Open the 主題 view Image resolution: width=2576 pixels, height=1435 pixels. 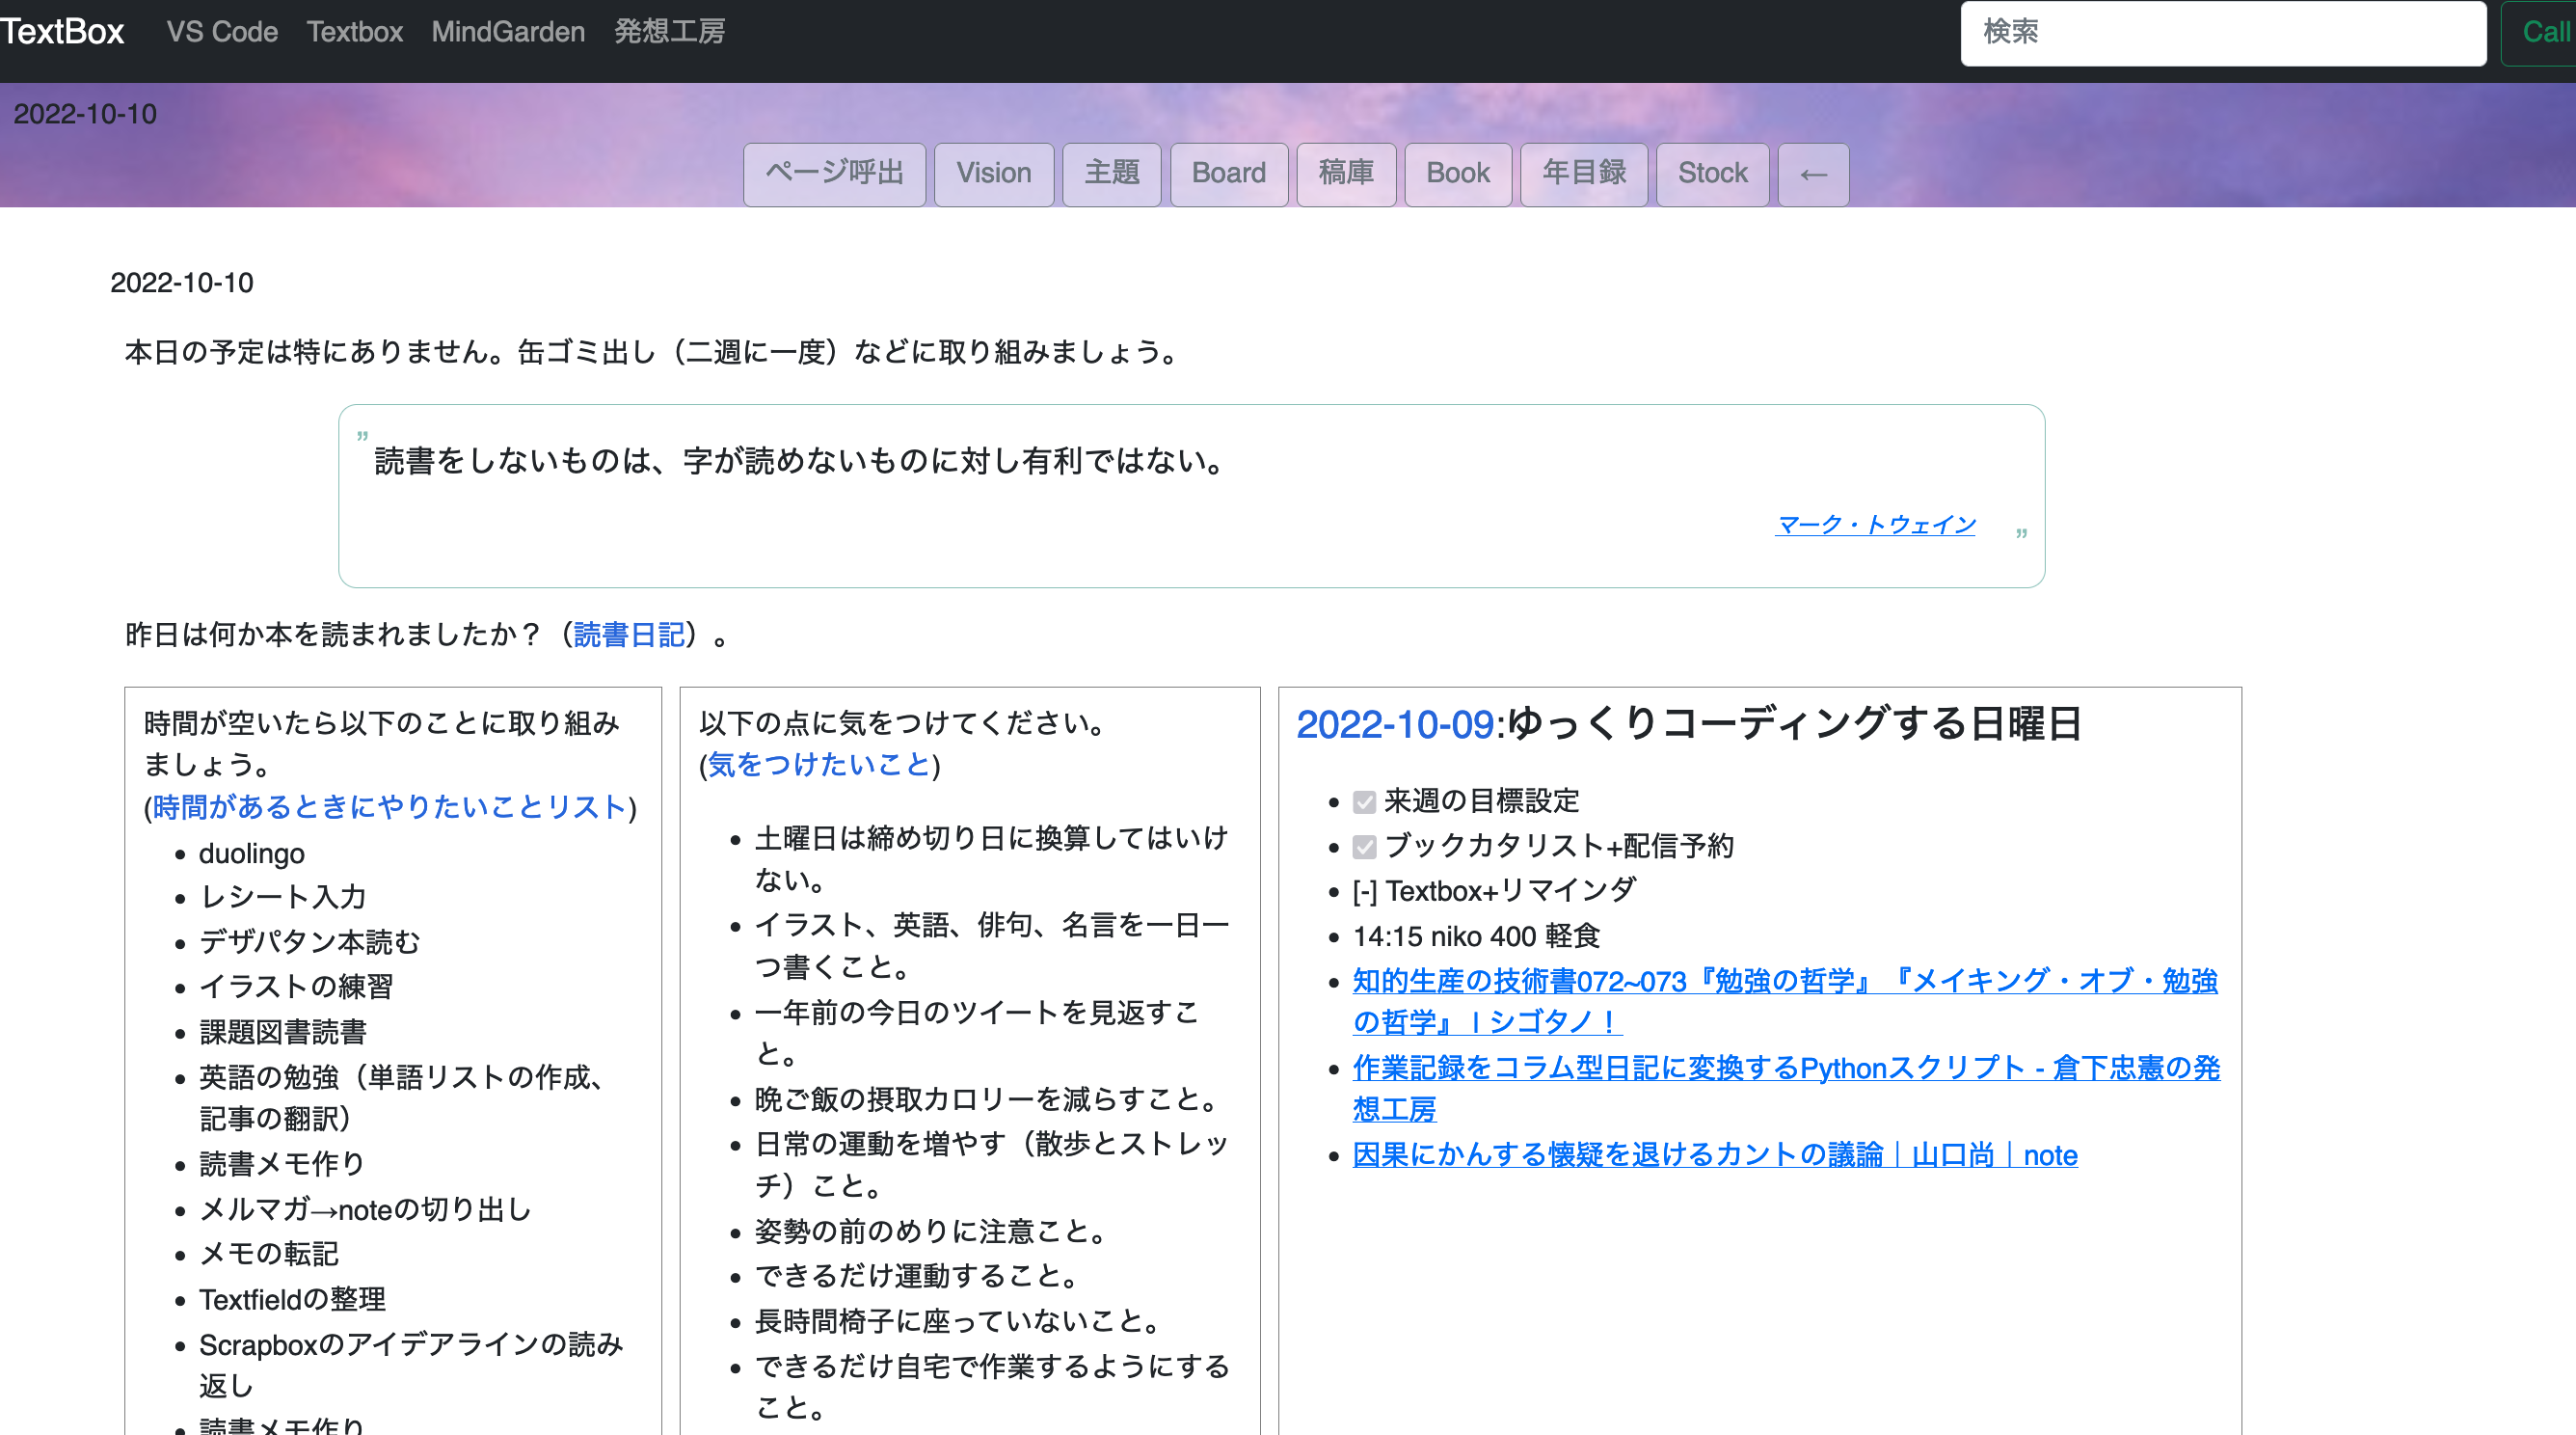(x=1111, y=174)
